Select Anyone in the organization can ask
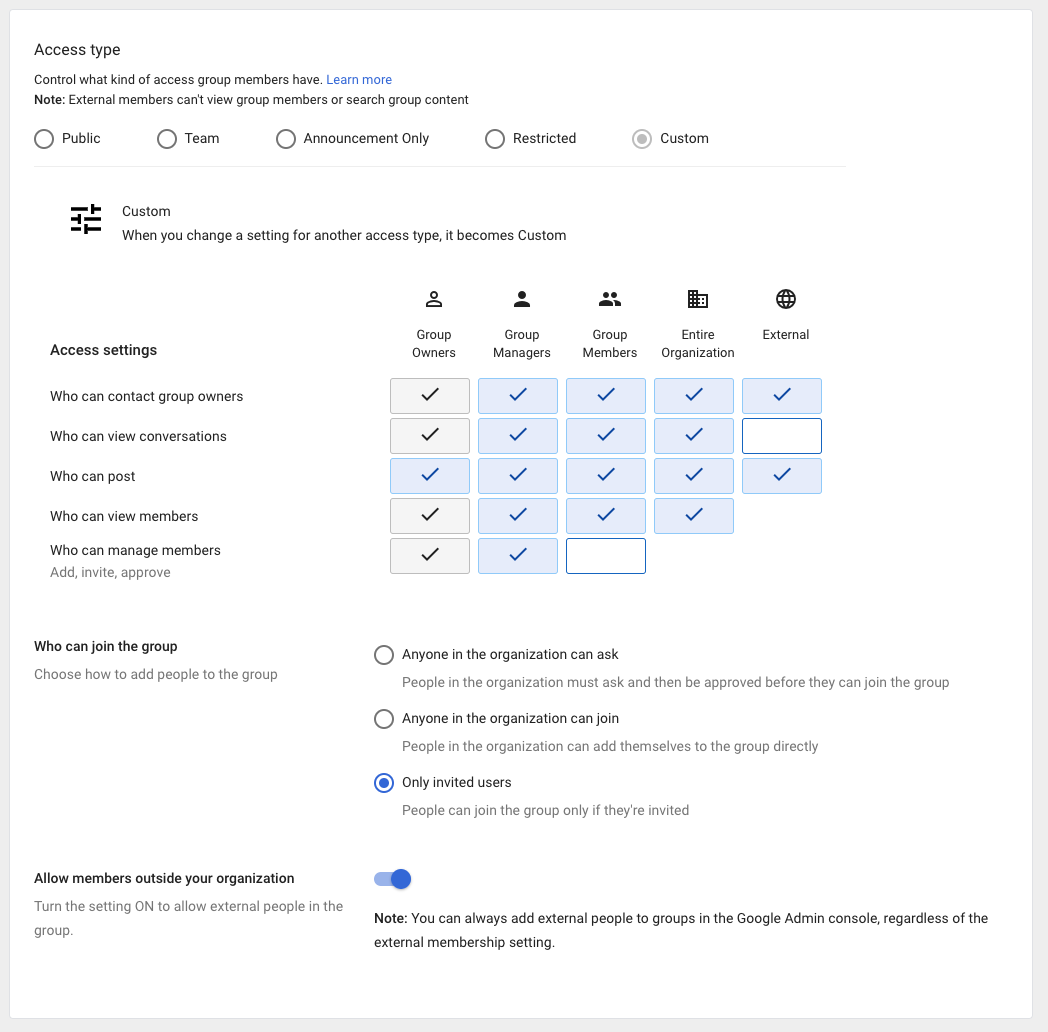This screenshot has height=1032, width=1048. (384, 655)
